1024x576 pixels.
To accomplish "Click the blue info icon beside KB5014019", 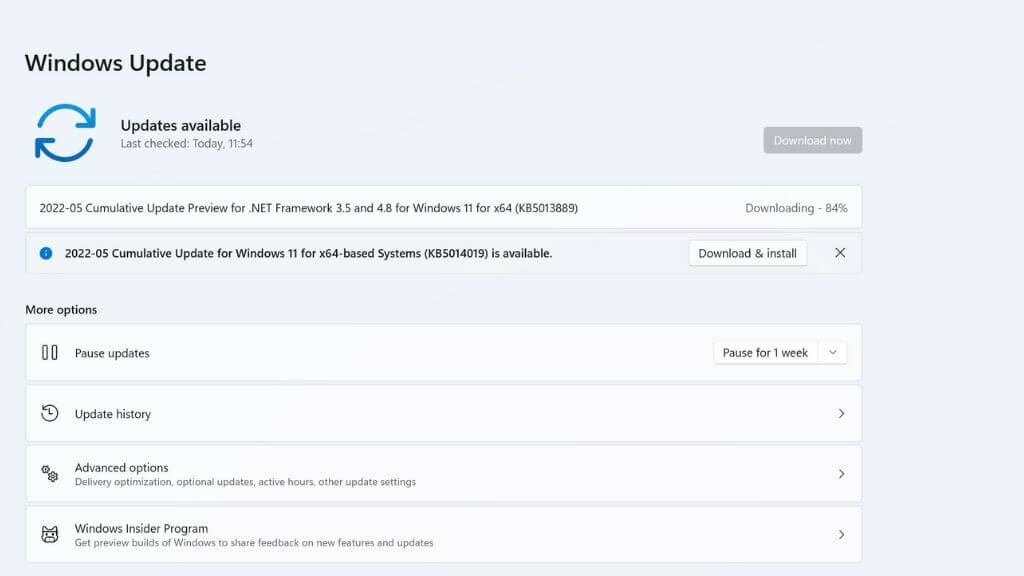I will click(46, 253).
